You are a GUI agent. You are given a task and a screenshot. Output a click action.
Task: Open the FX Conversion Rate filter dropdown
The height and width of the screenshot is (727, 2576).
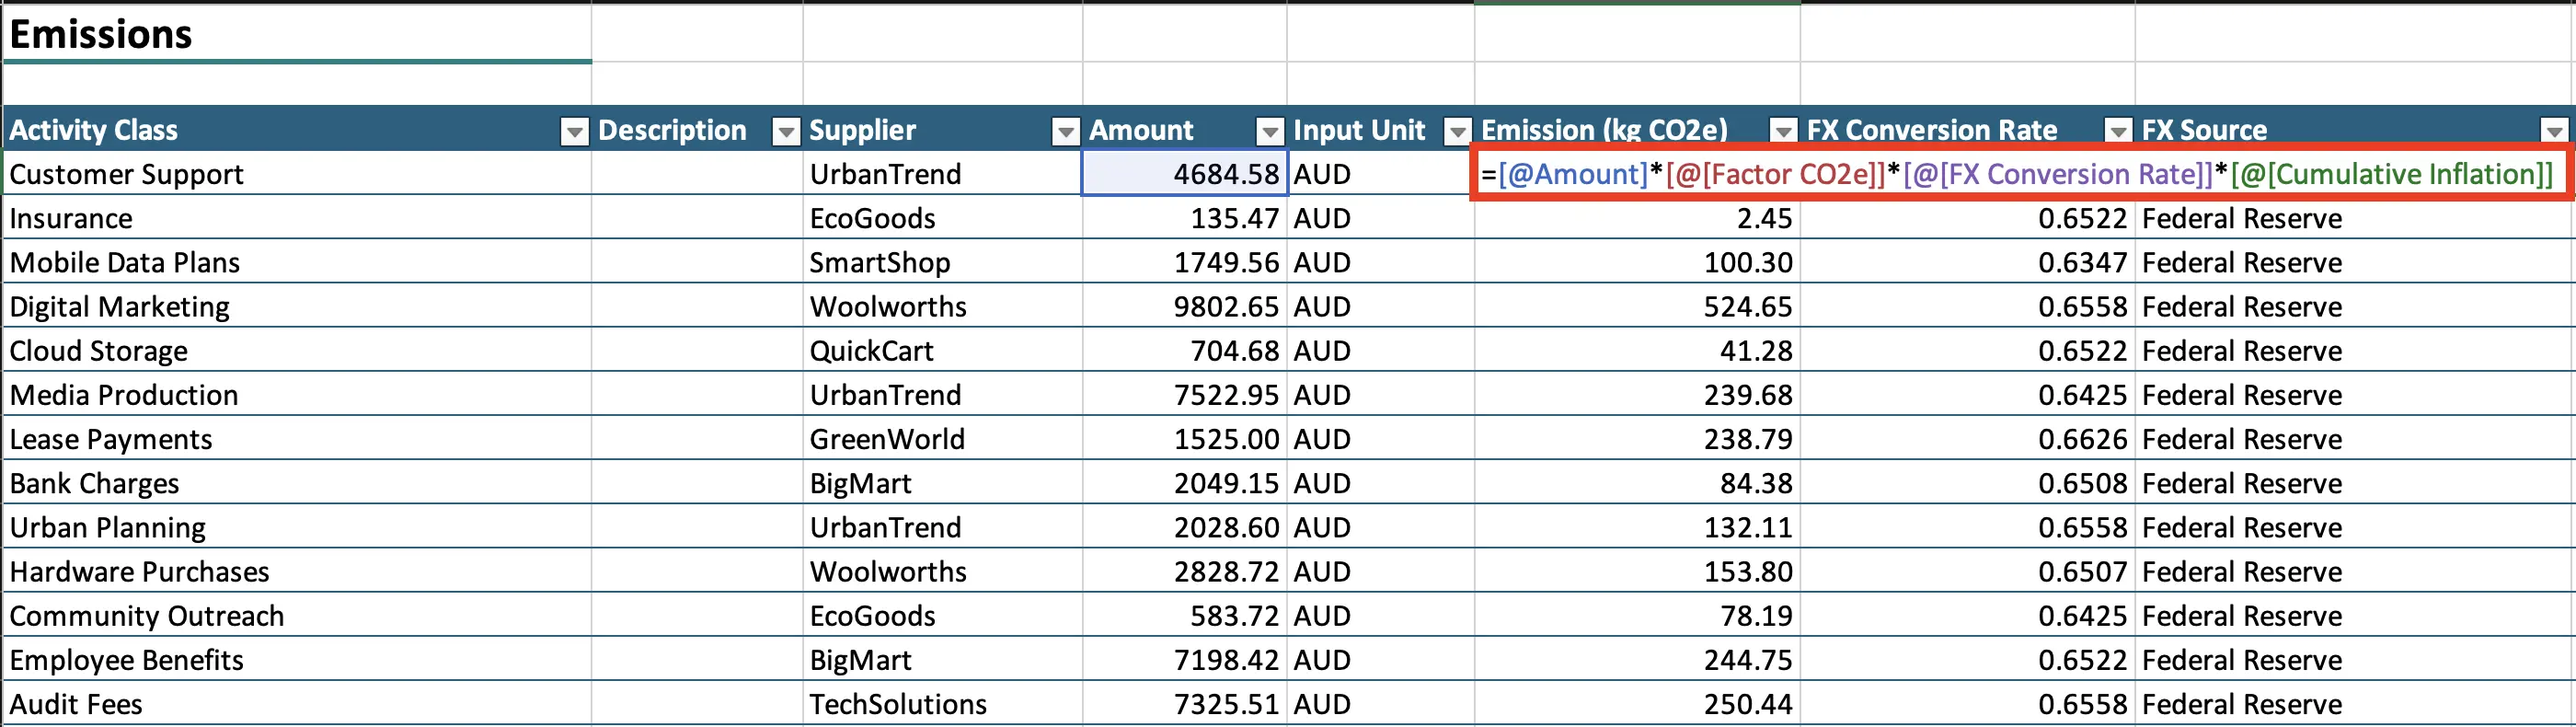coord(2118,131)
